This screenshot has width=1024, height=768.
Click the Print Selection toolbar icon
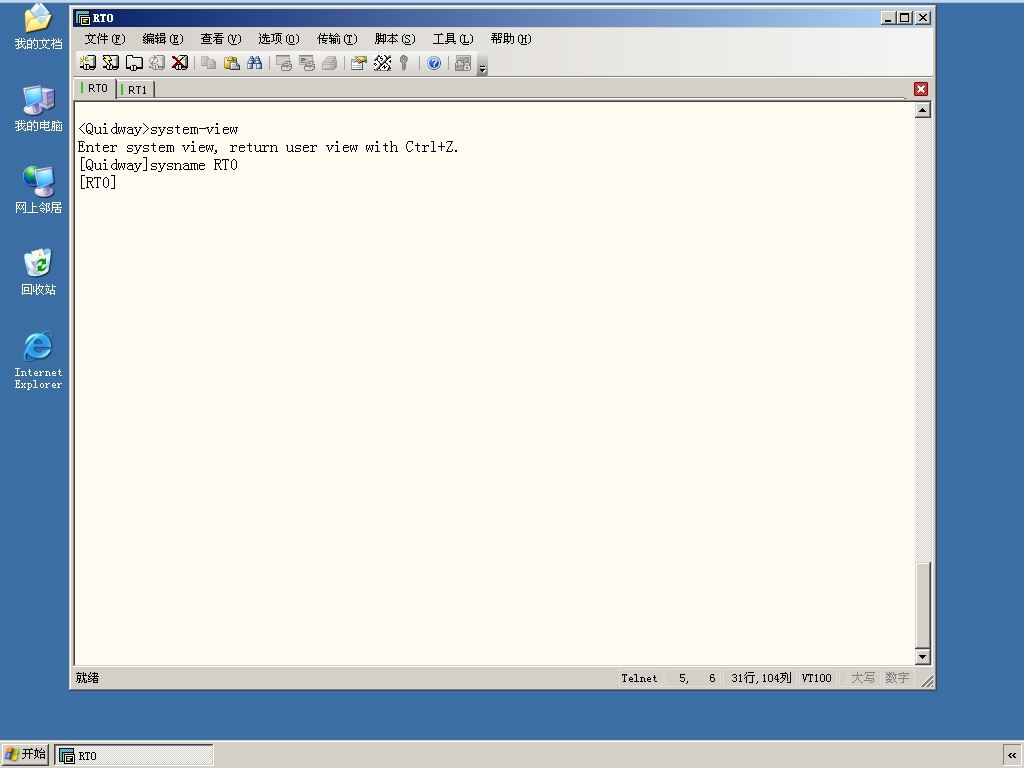coord(306,63)
